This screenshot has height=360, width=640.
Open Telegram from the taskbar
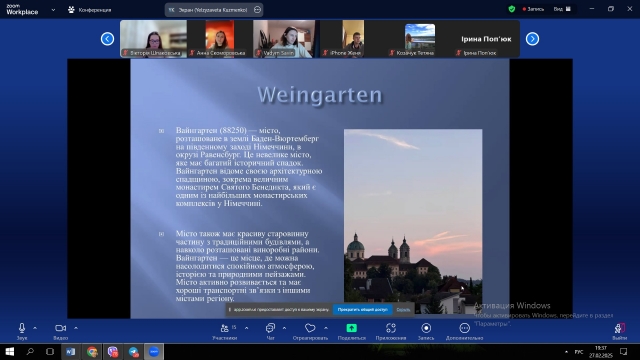(133, 351)
